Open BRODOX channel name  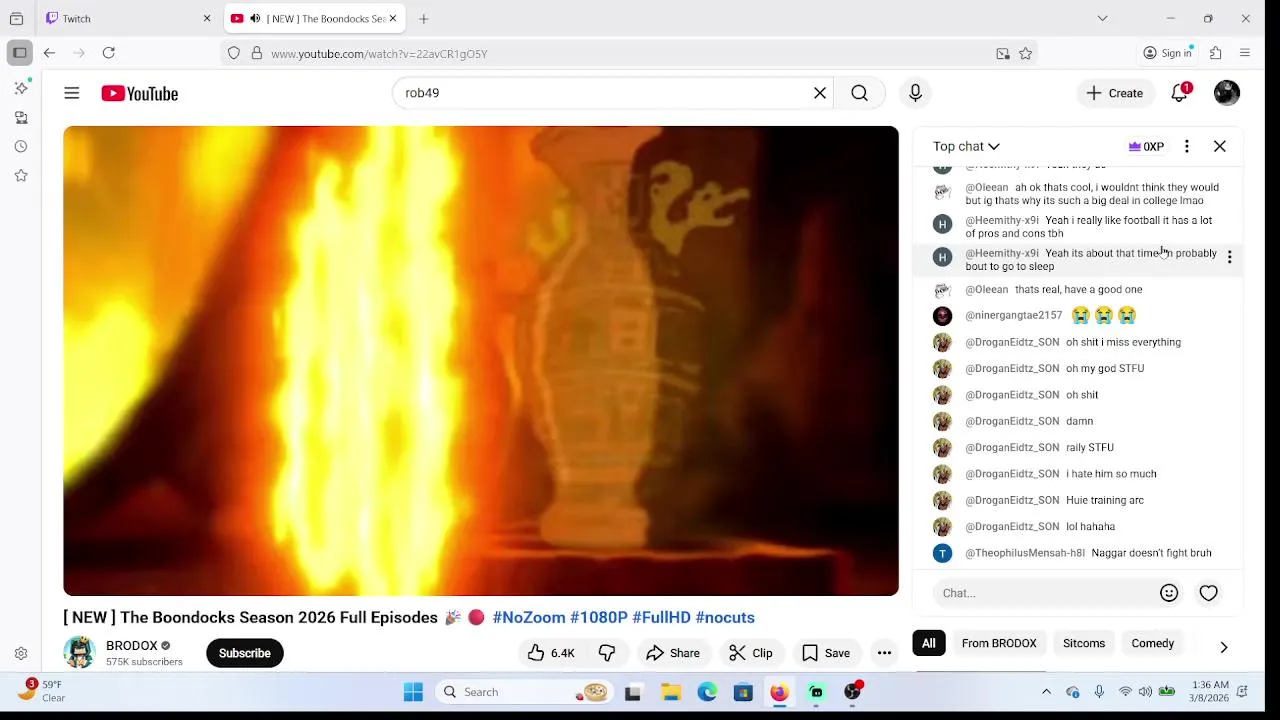point(132,646)
